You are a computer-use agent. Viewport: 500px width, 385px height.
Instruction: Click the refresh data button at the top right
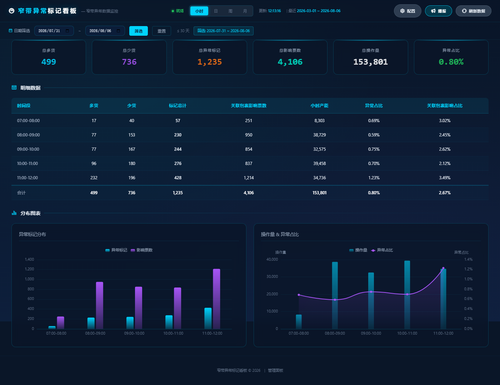click(x=473, y=11)
